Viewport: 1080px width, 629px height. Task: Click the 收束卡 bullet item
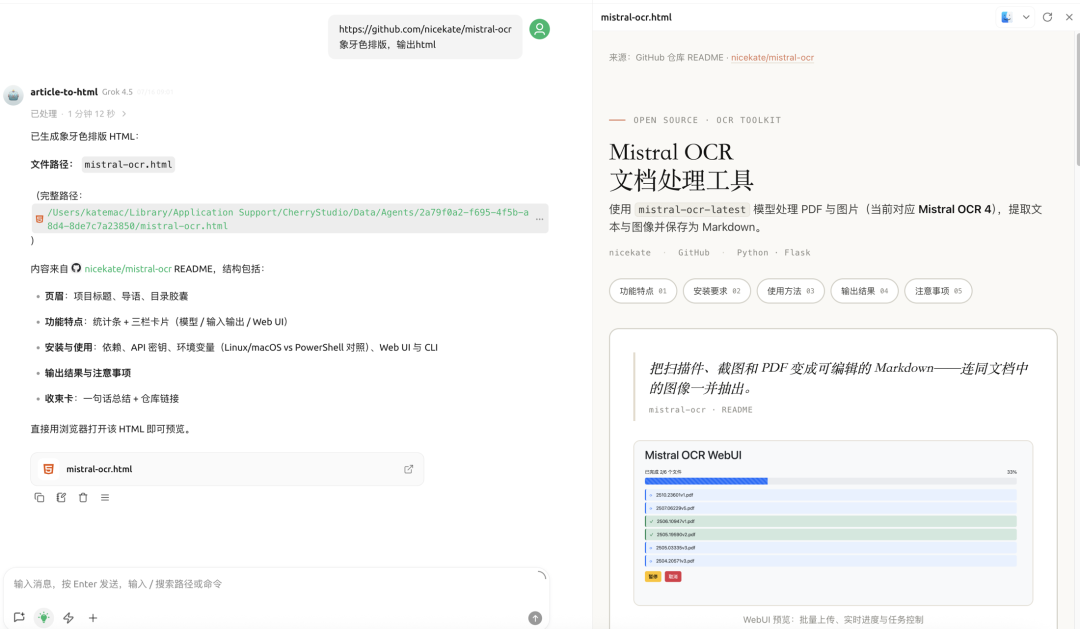coord(112,398)
